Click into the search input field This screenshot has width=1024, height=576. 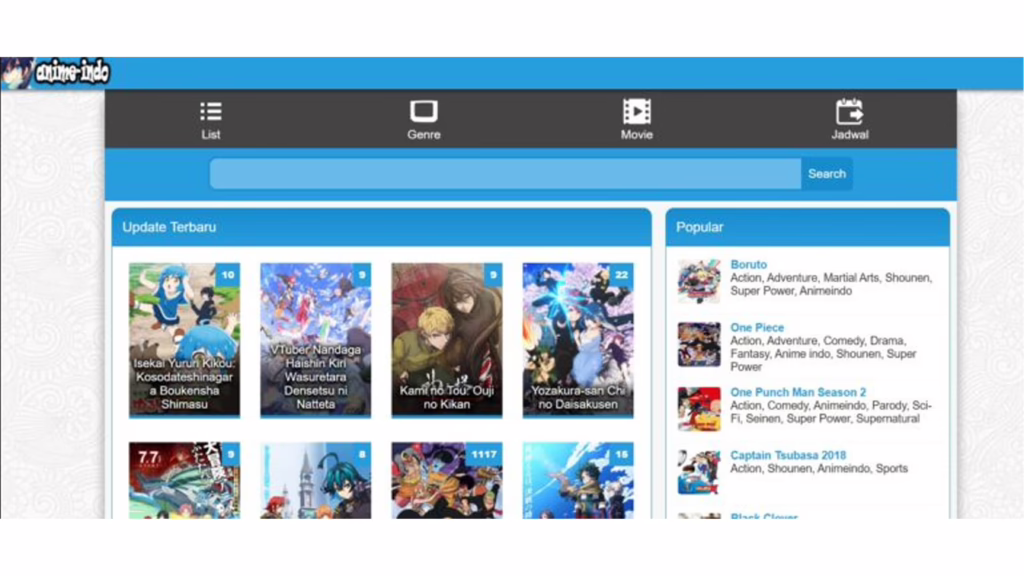point(505,174)
